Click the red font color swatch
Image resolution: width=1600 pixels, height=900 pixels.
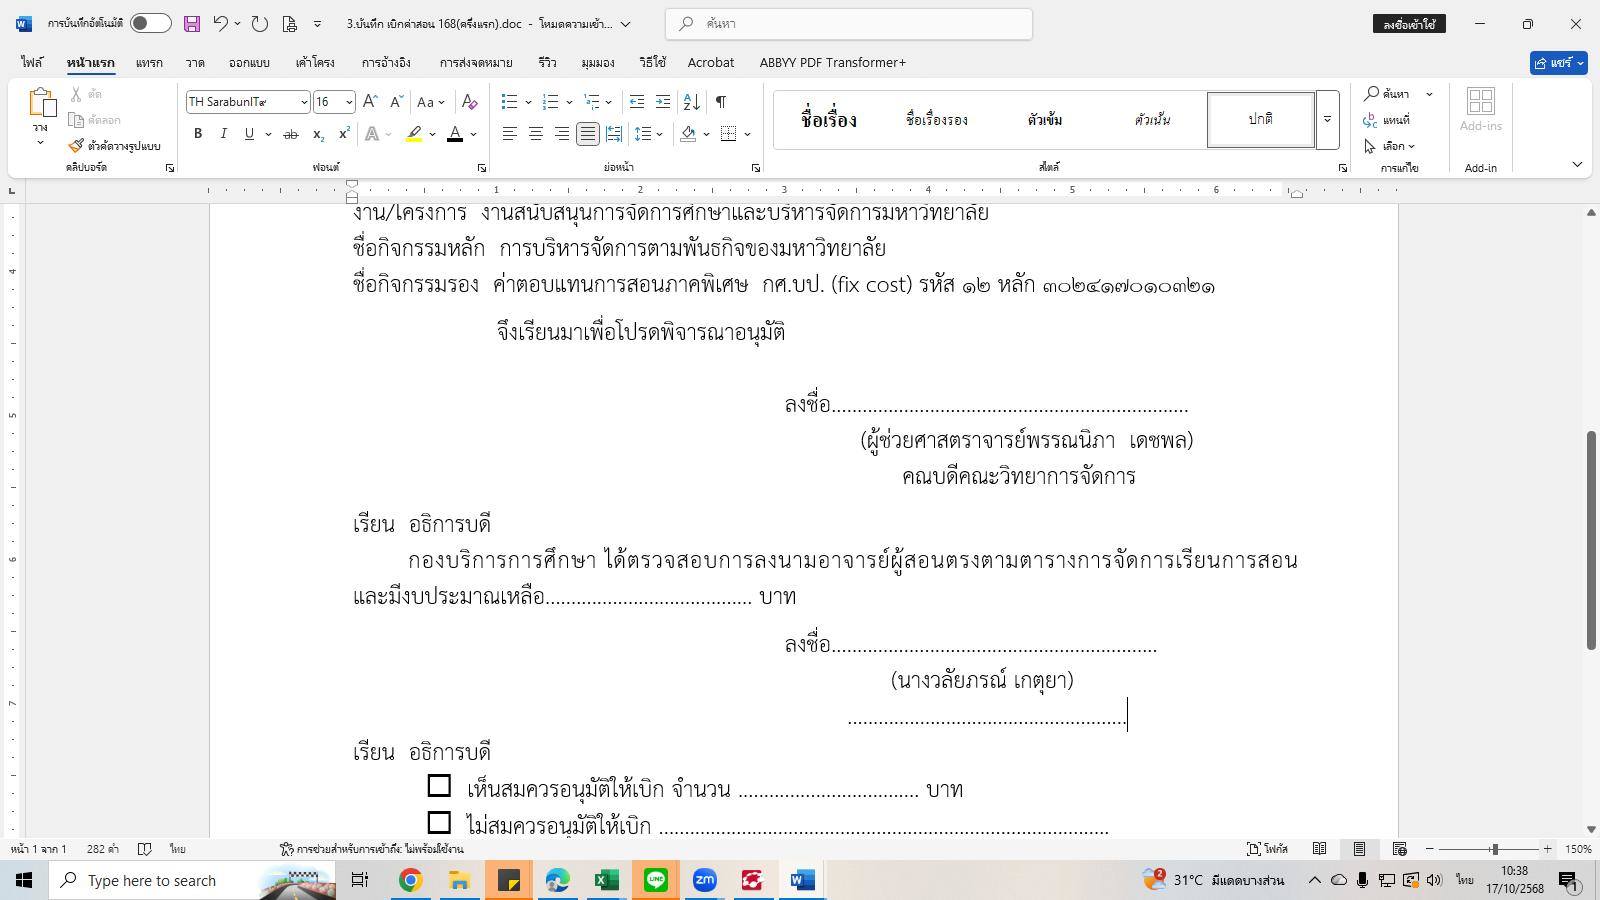pos(455,134)
